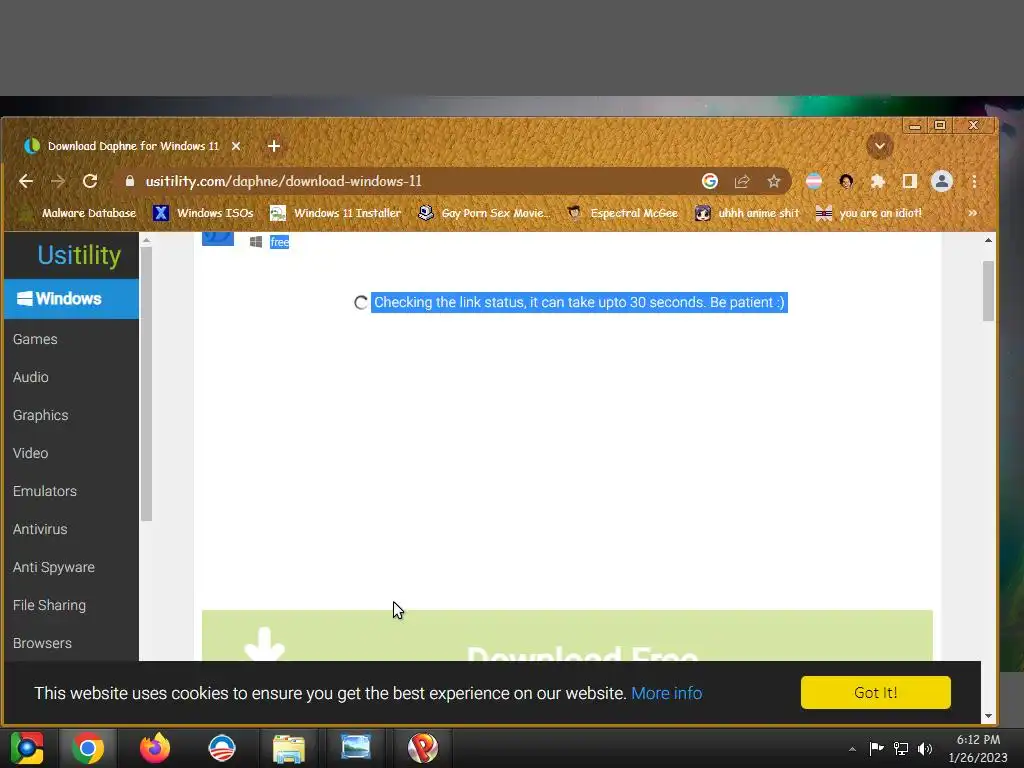Open the Antivirus category
The height and width of the screenshot is (768, 1024).
[x=40, y=529]
